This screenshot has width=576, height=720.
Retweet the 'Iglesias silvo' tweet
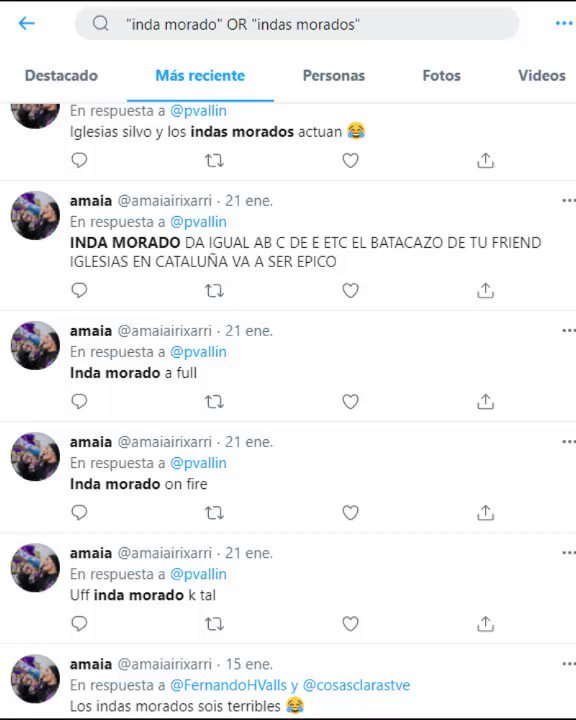(x=214, y=160)
